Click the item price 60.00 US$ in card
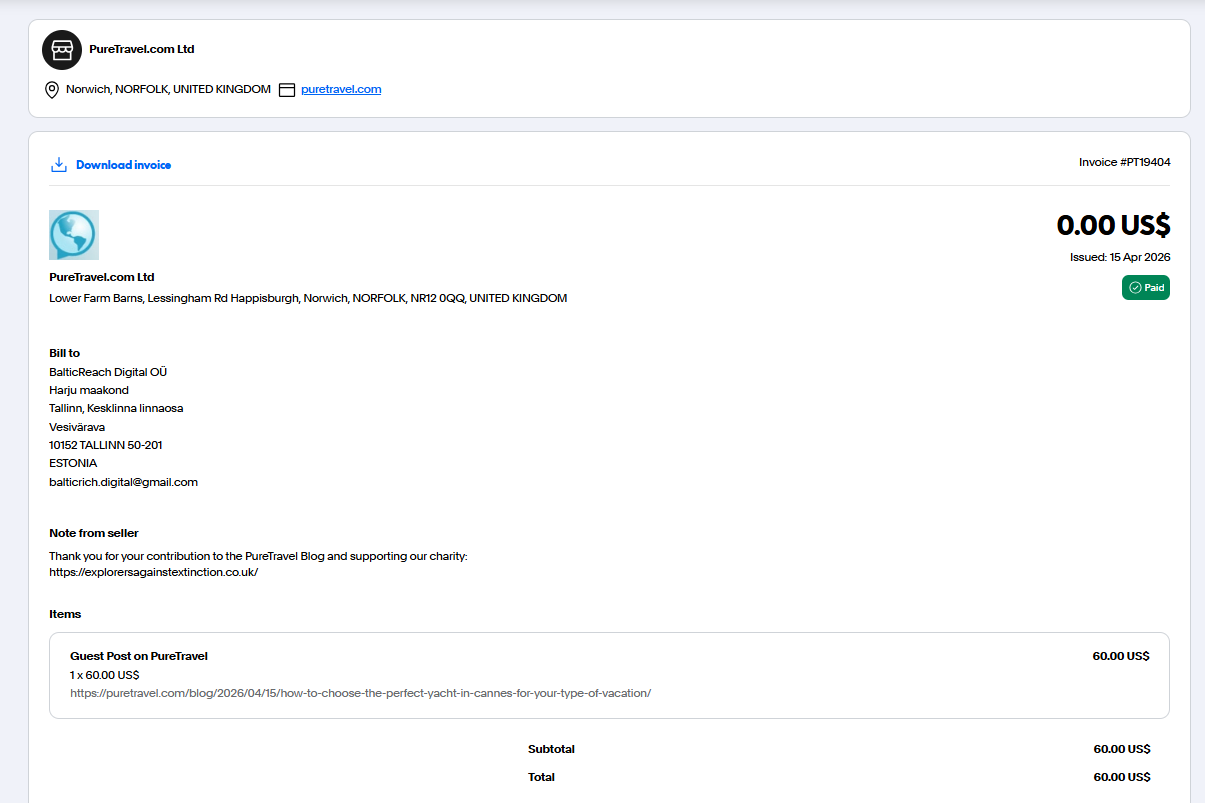This screenshot has width=1205, height=803. coord(1121,656)
